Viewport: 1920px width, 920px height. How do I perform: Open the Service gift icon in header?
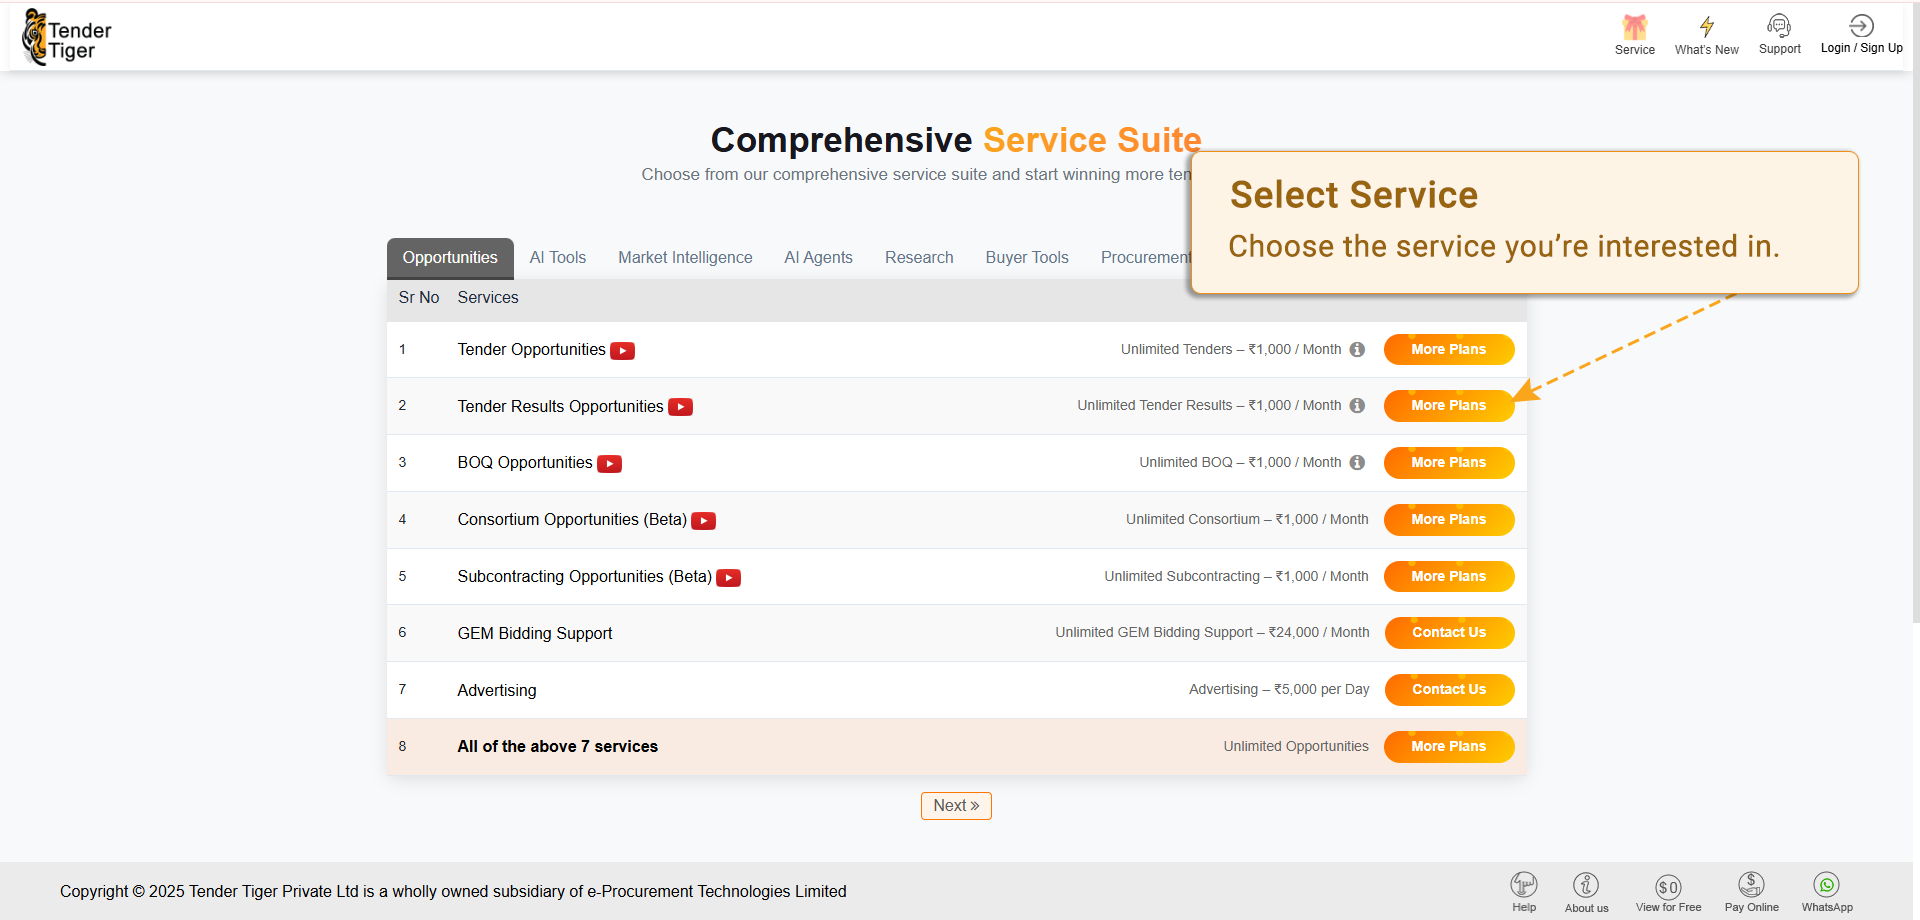(x=1634, y=28)
